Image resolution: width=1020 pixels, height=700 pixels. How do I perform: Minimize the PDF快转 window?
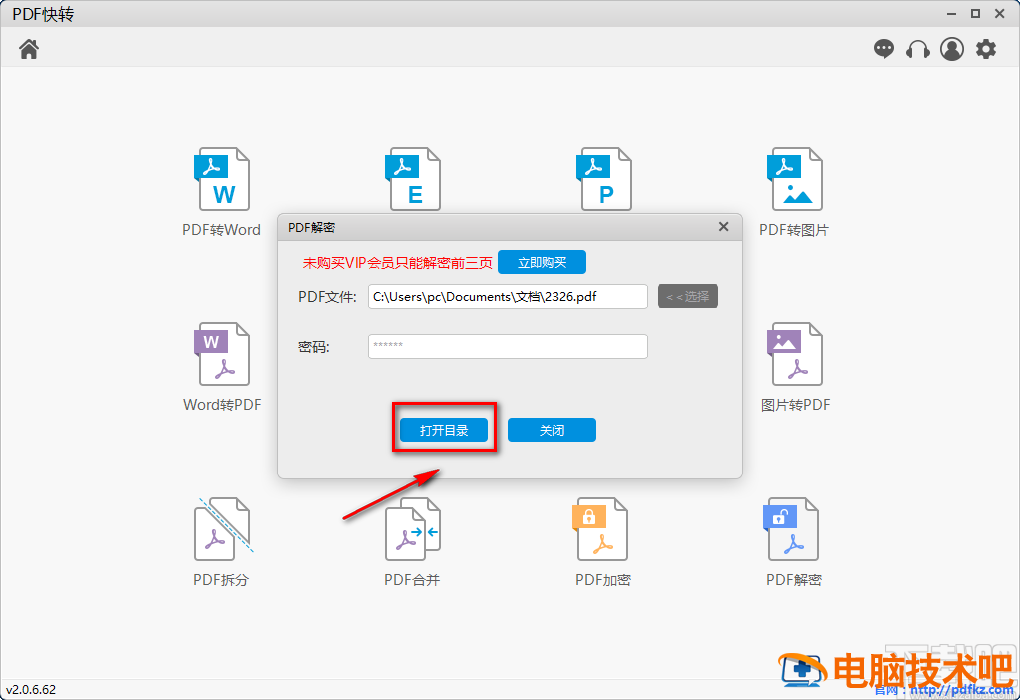[951, 14]
